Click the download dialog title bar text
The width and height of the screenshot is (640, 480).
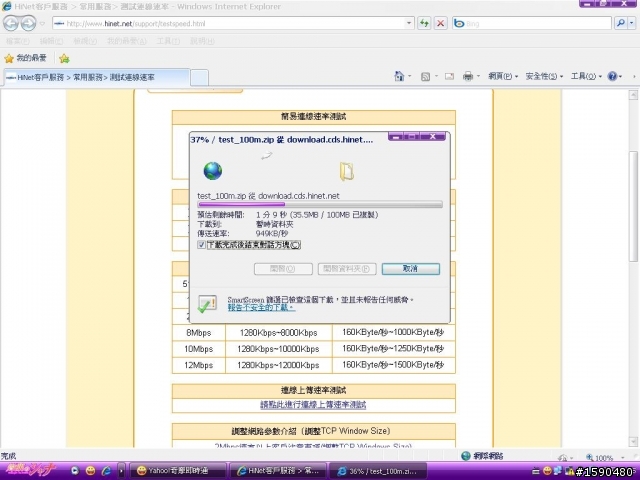[x=282, y=140]
